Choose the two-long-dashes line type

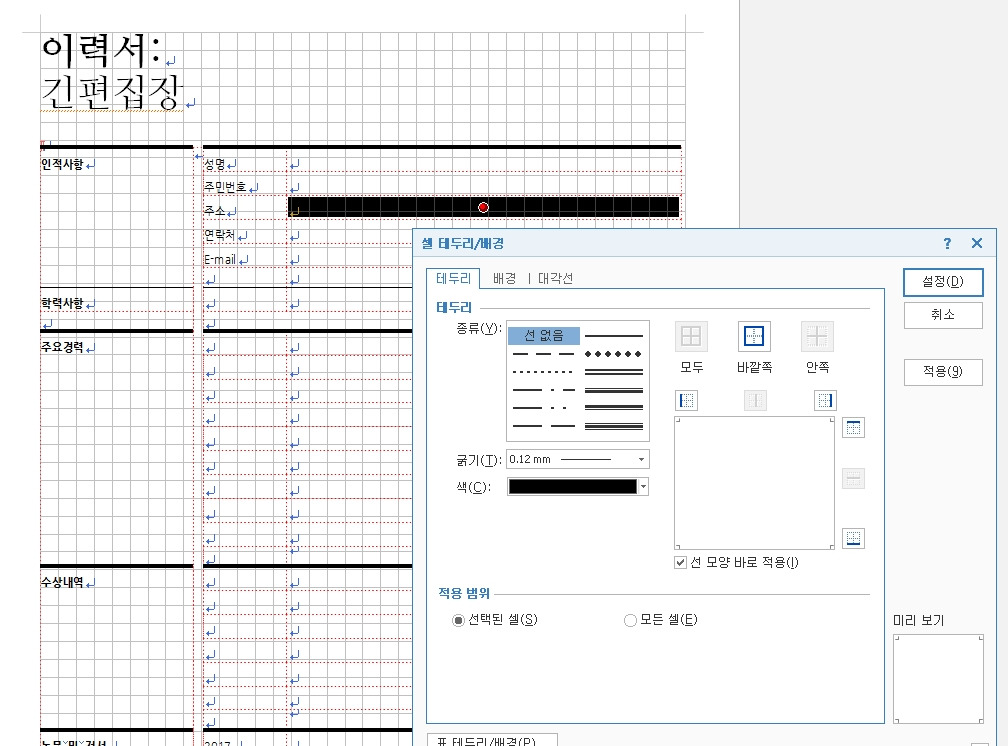544,426
